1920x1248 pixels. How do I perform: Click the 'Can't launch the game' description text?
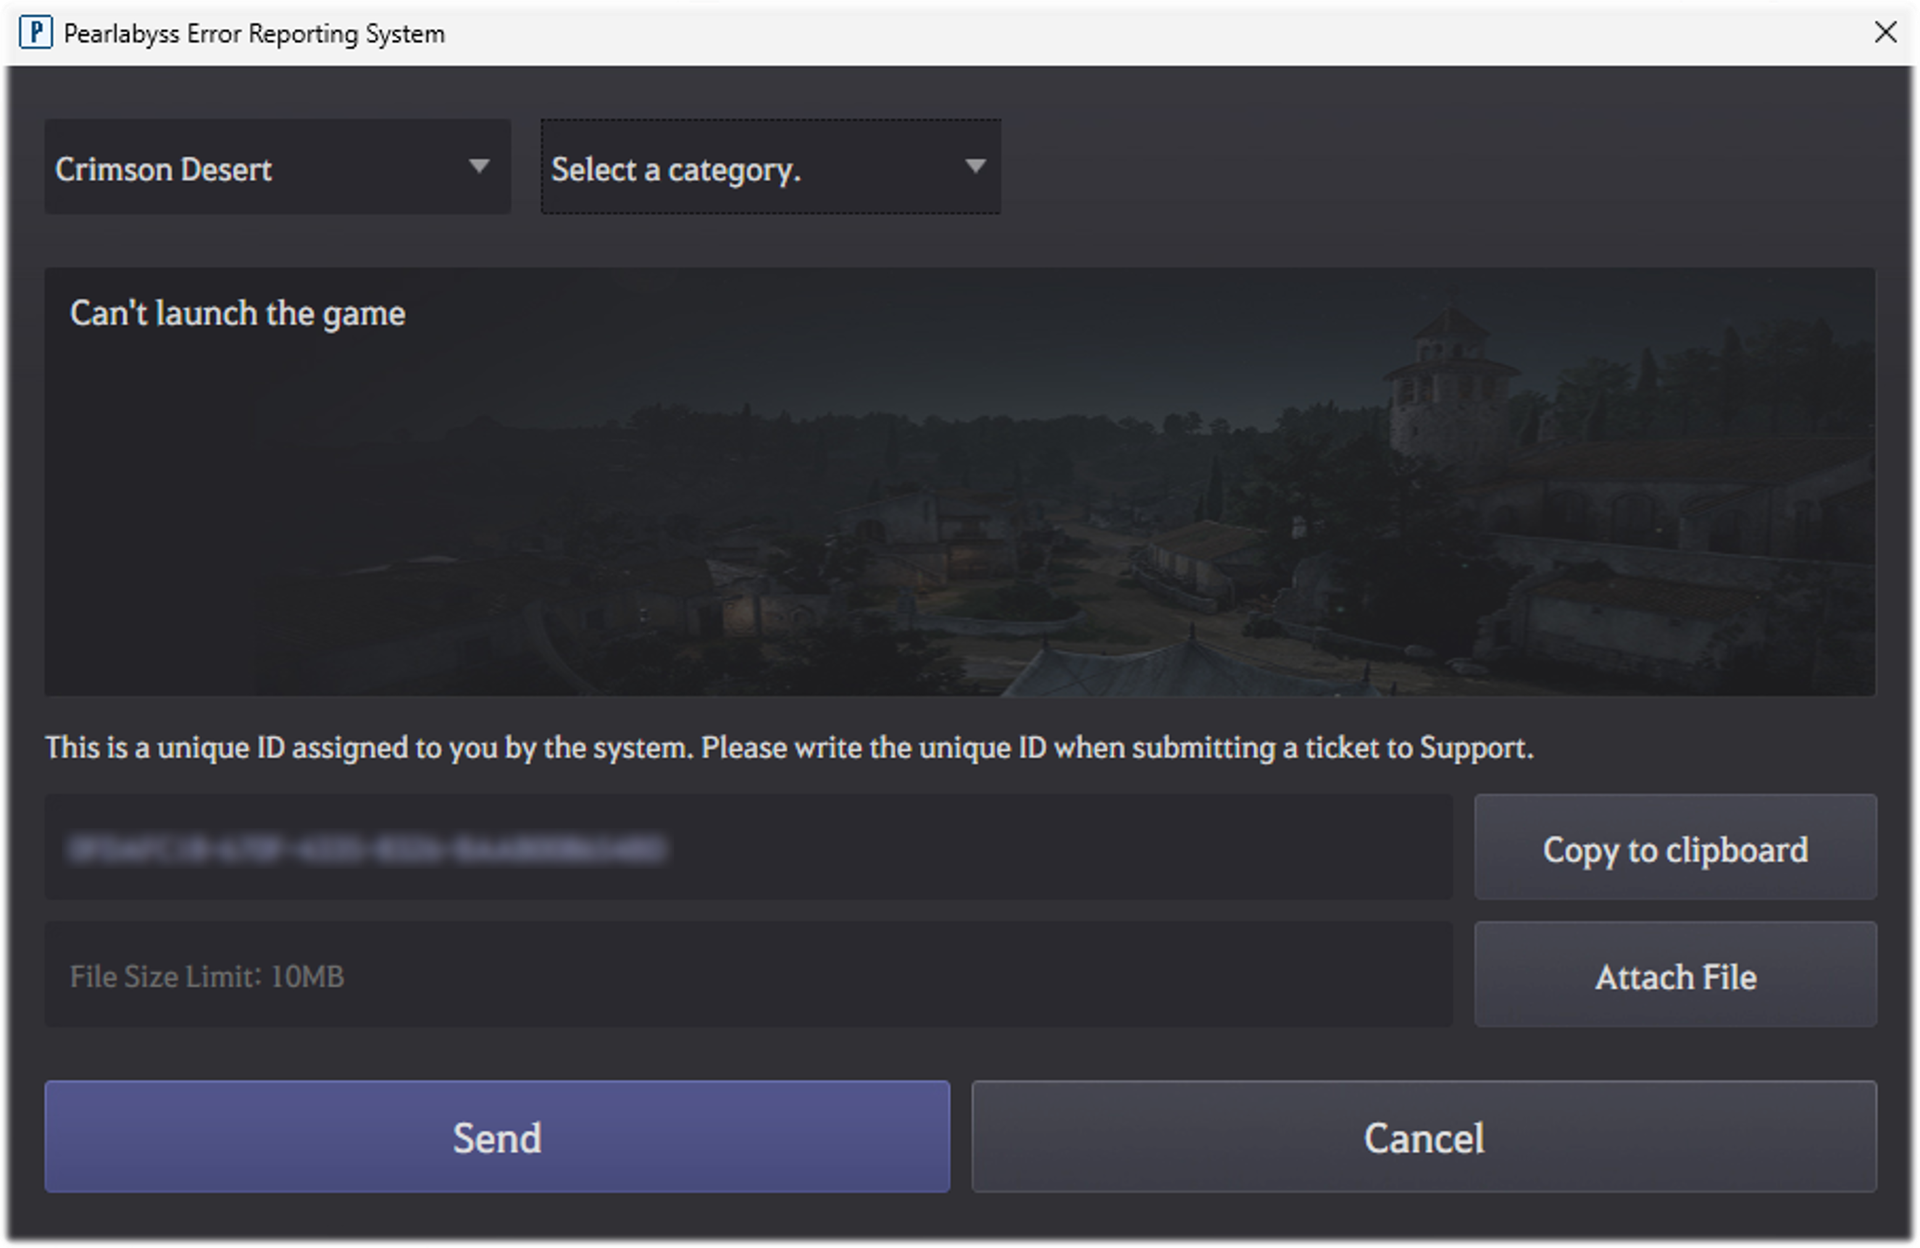click(237, 313)
